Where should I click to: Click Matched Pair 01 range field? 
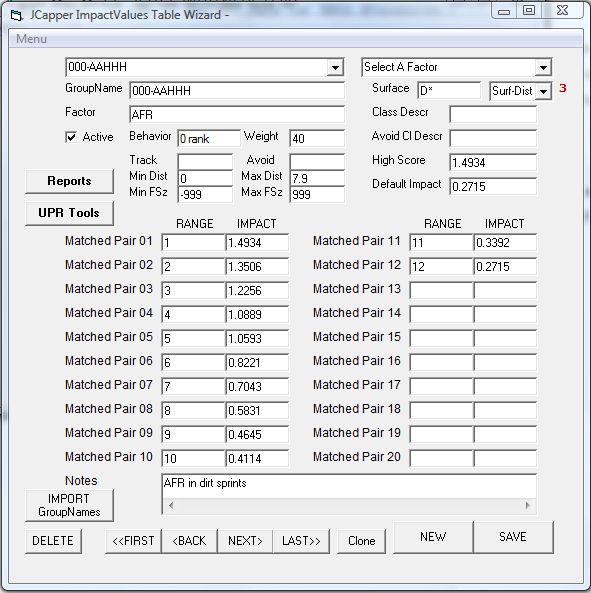click(x=194, y=242)
